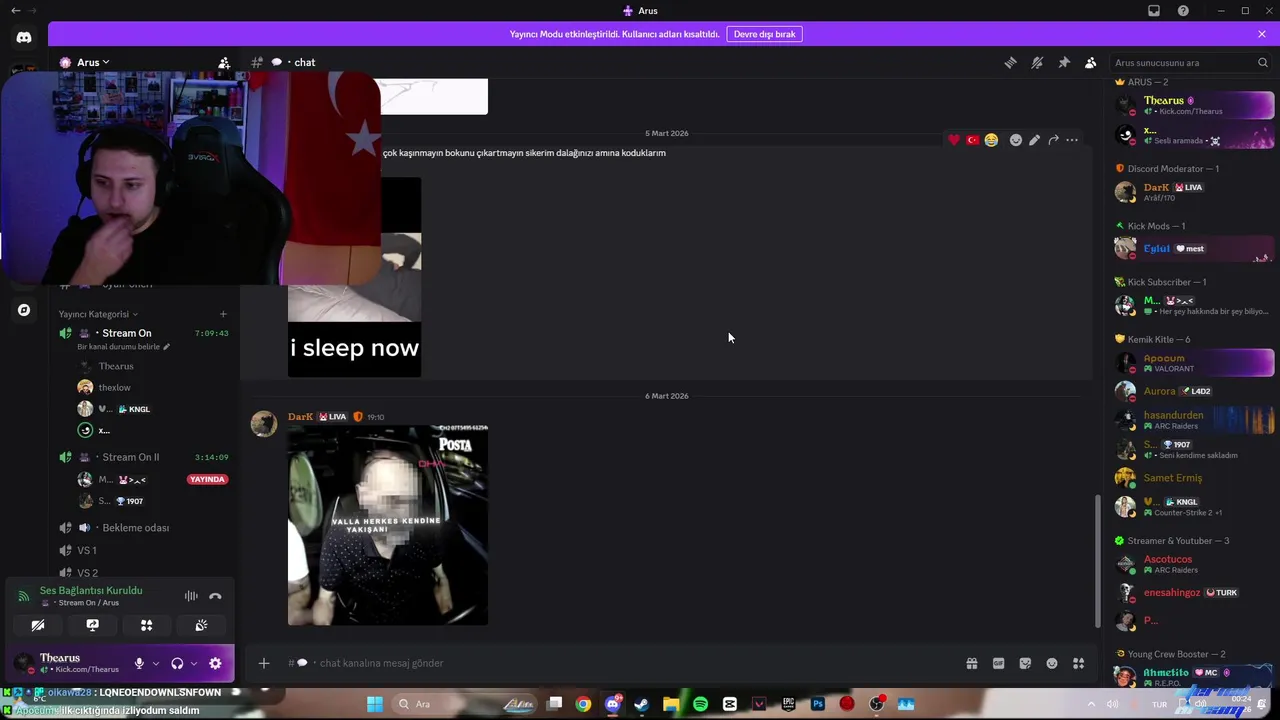The image size is (1280, 720).
Task: Select Ascotucos in Streamer & Youtuber
Action: [1194, 564]
